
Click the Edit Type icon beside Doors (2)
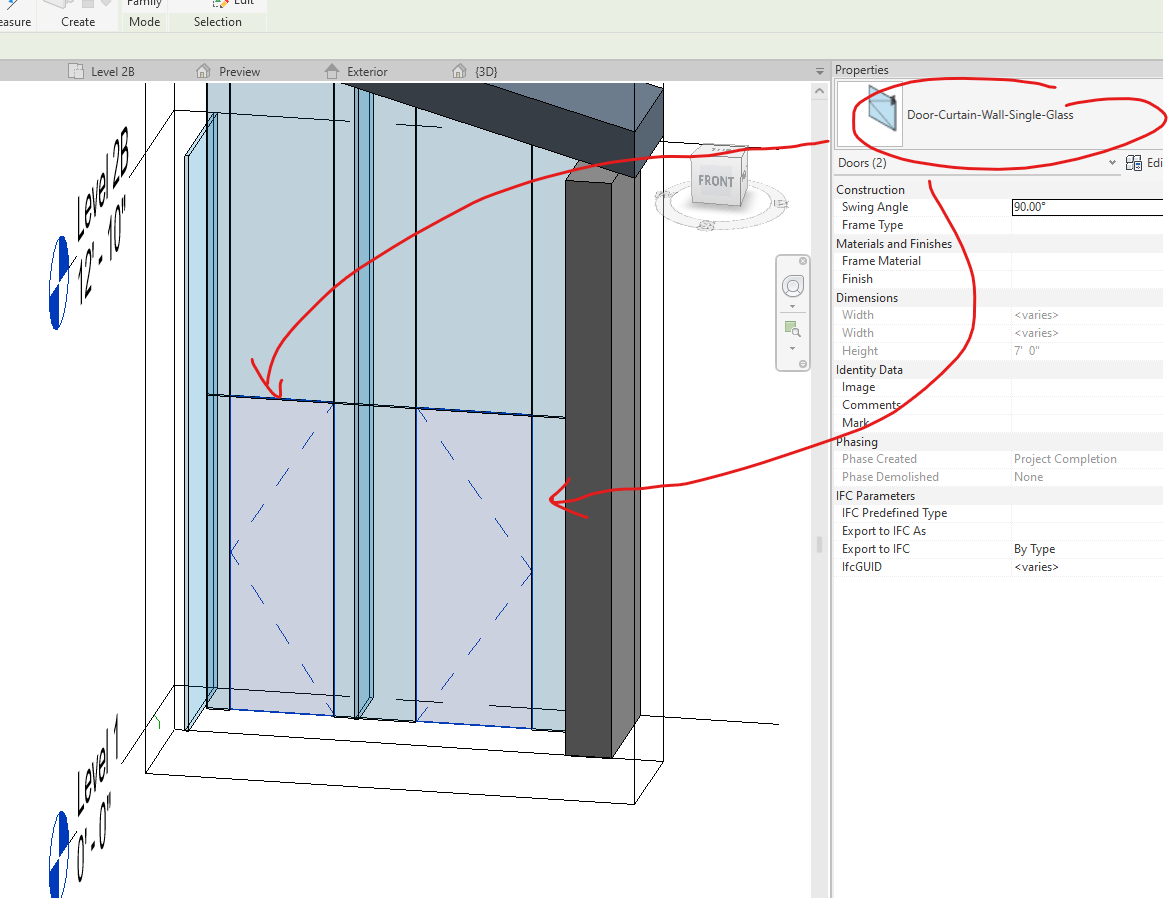(x=1136, y=162)
